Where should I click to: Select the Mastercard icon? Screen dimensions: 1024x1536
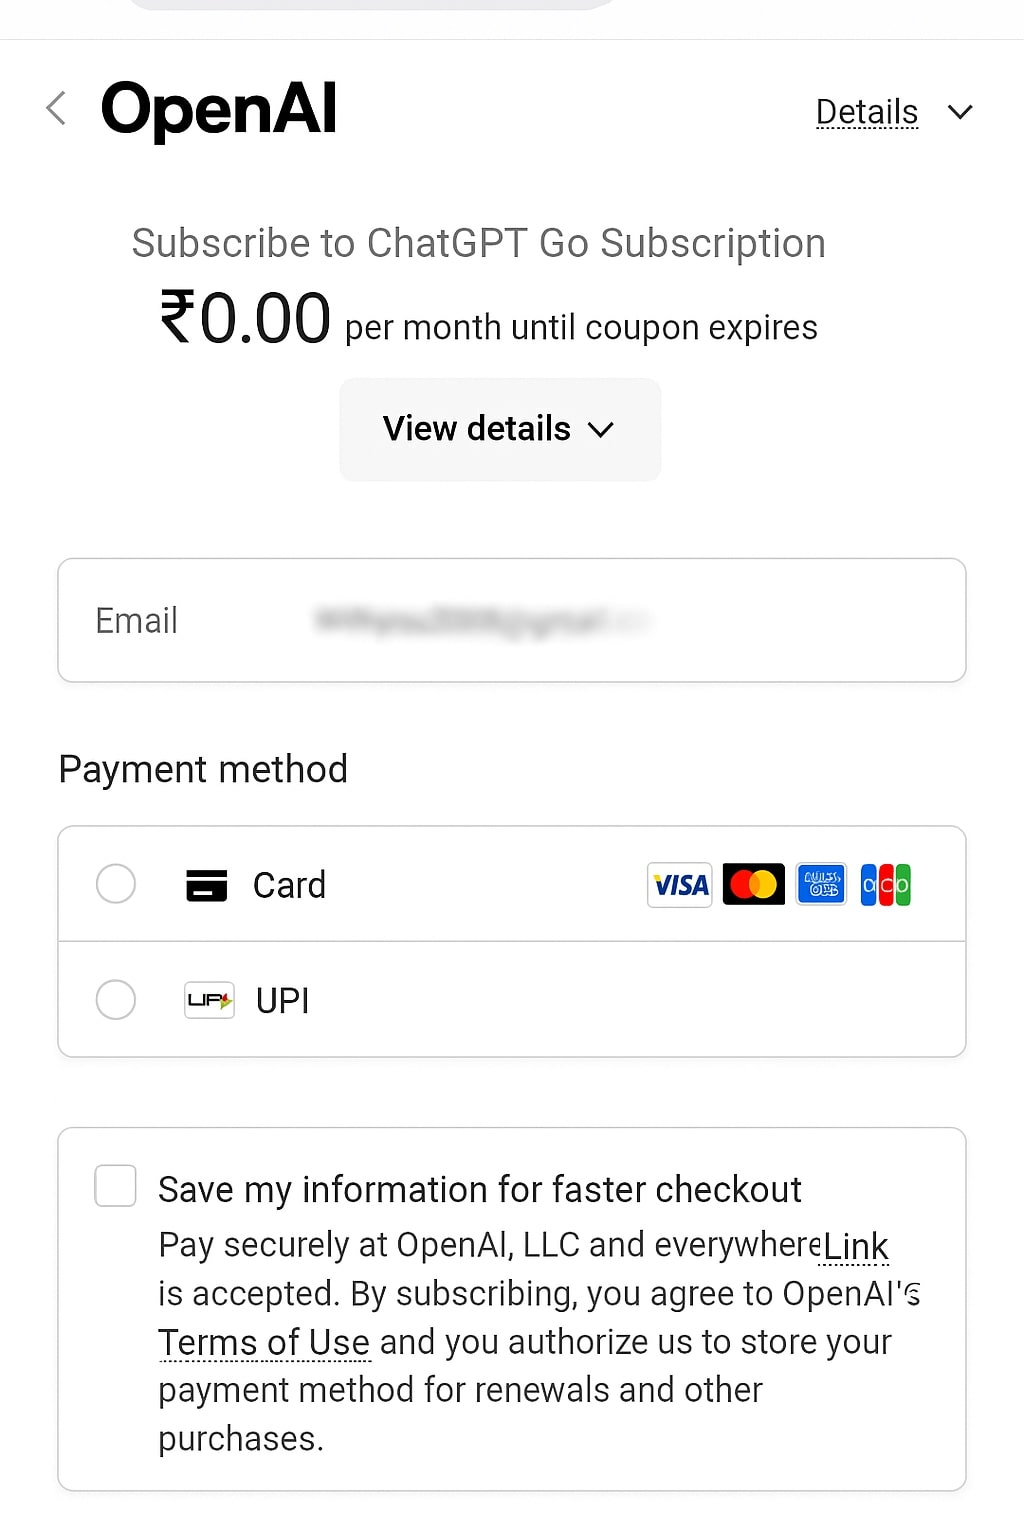753,884
